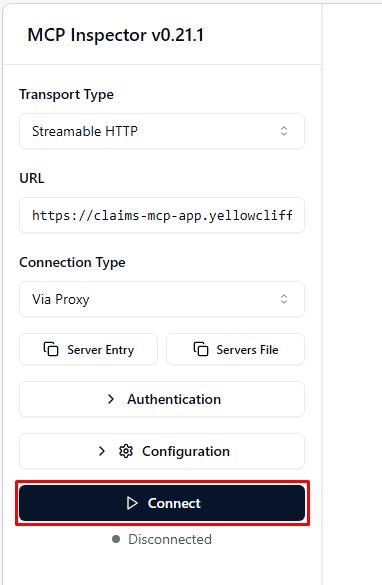The image size is (382, 585).
Task: Expand the Authentication section
Action: click(162, 399)
